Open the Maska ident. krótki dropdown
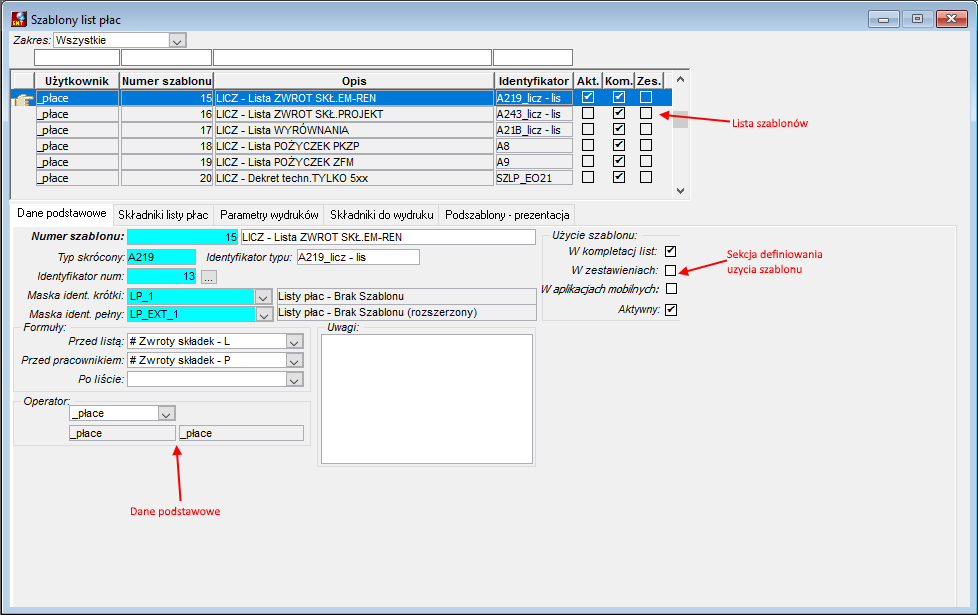978x615 pixels. [263, 297]
